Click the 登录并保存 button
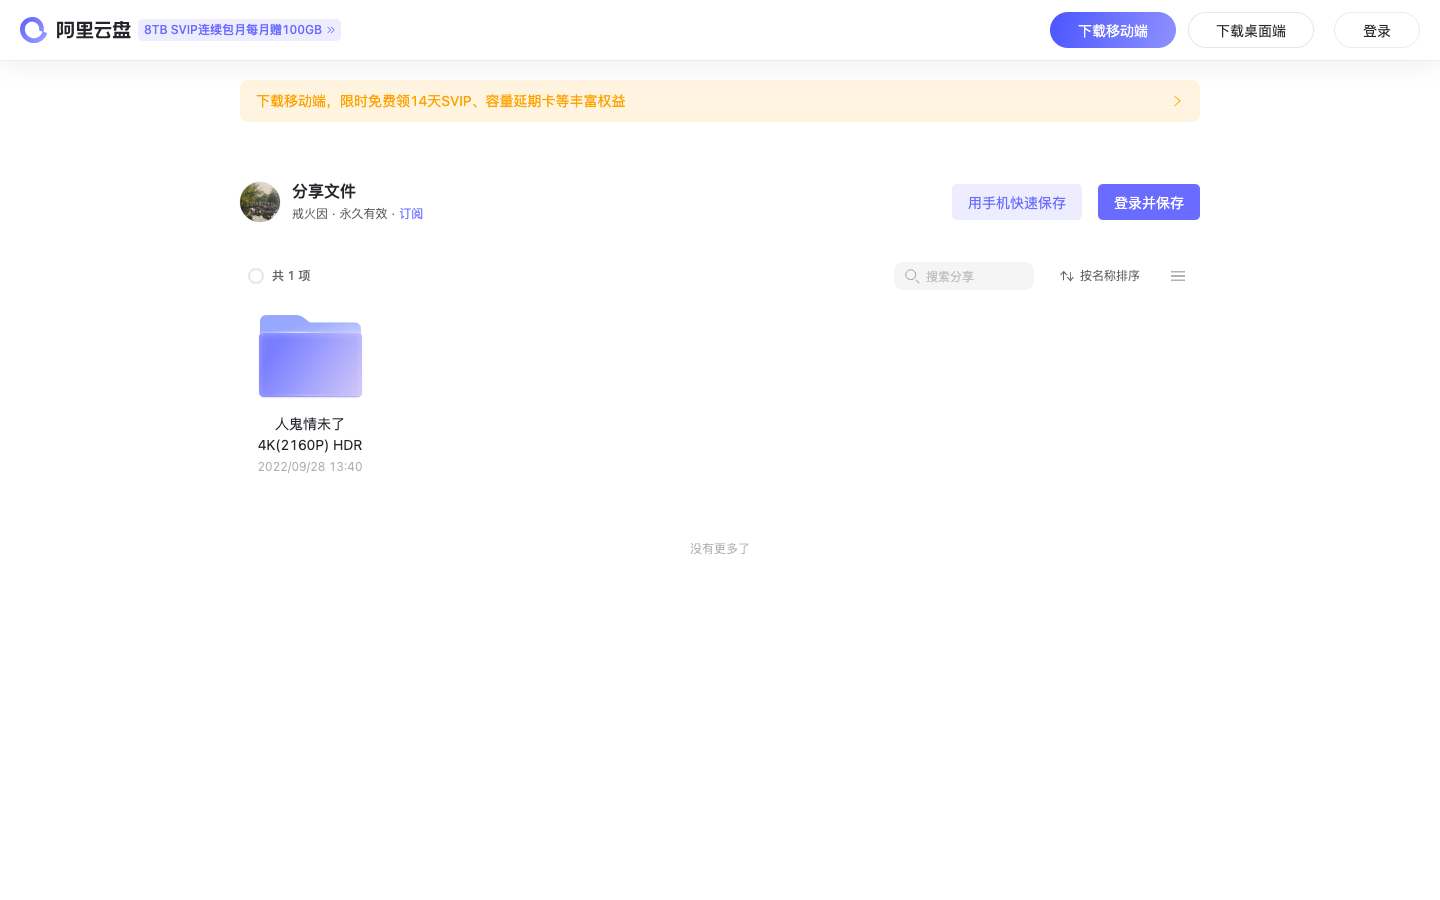1440x900 pixels. (1149, 202)
